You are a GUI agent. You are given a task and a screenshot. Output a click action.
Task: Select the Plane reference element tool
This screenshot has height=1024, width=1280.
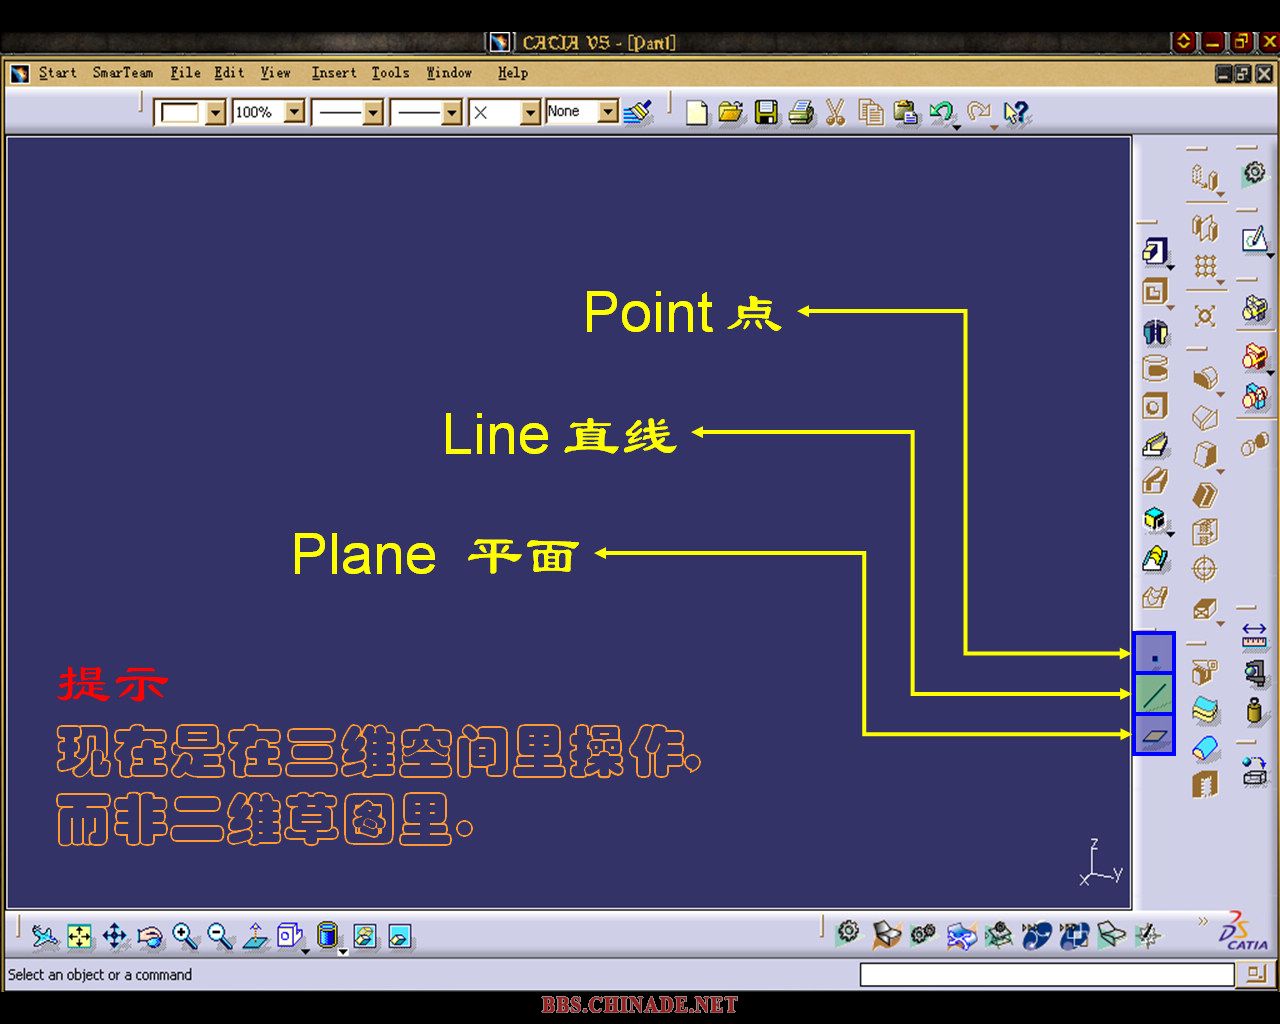click(1154, 735)
